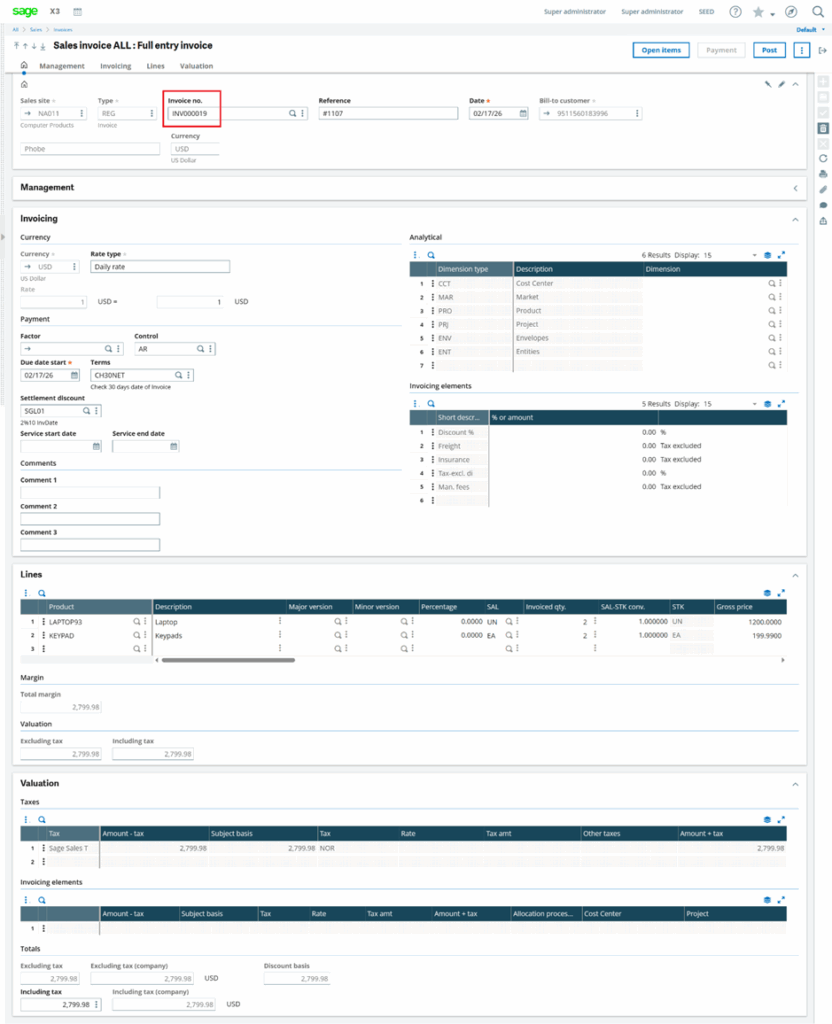
Task: Search the Analytical grid using magnifier
Action: click(431, 255)
